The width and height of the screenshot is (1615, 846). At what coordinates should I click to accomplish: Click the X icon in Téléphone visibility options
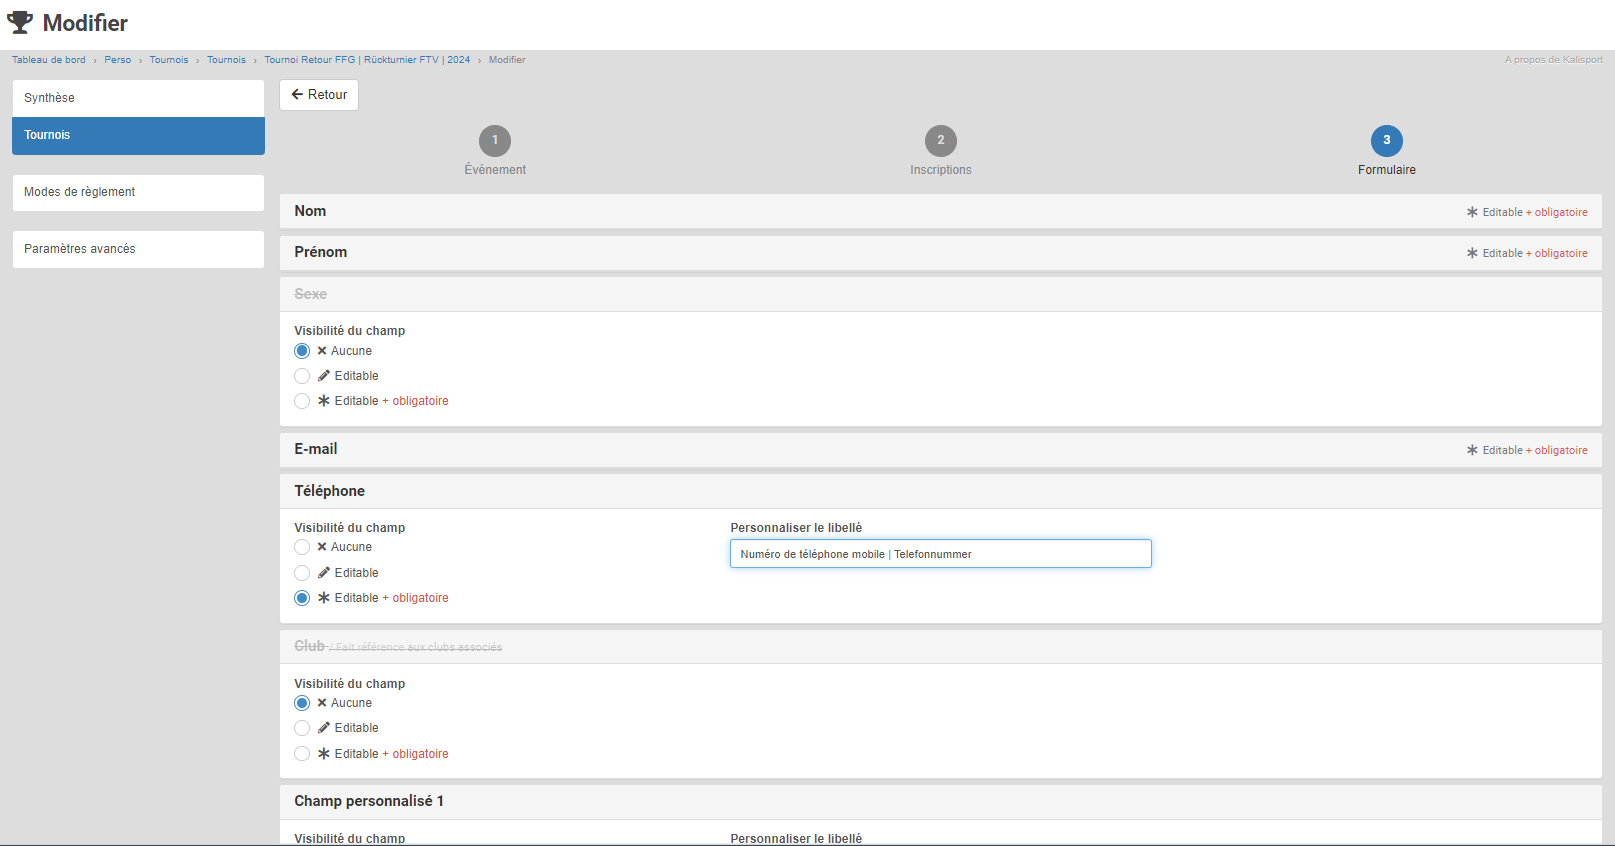(x=322, y=547)
